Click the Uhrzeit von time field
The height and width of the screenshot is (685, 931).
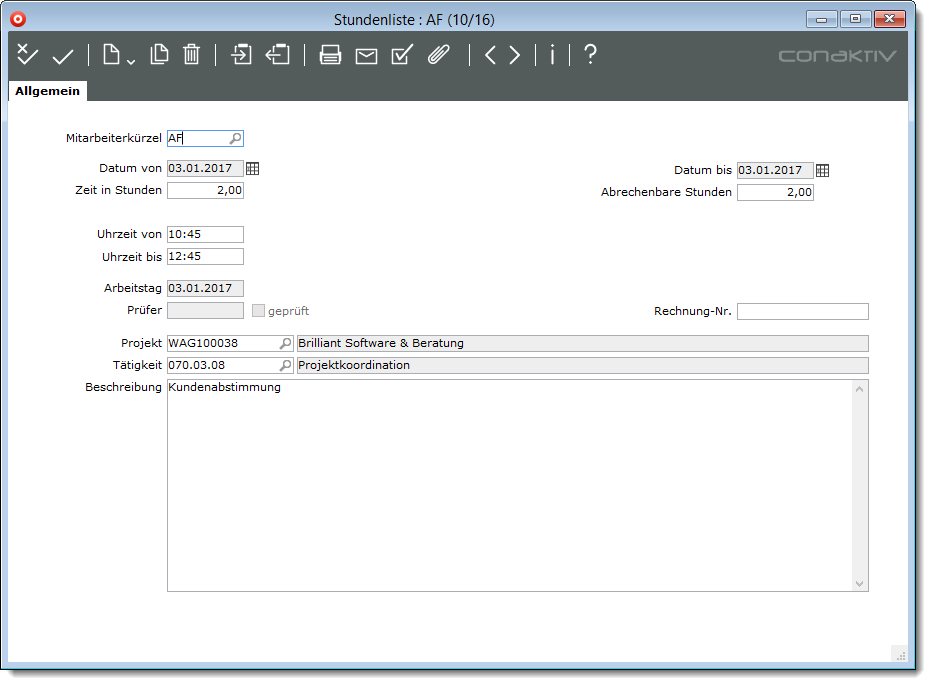[205, 234]
